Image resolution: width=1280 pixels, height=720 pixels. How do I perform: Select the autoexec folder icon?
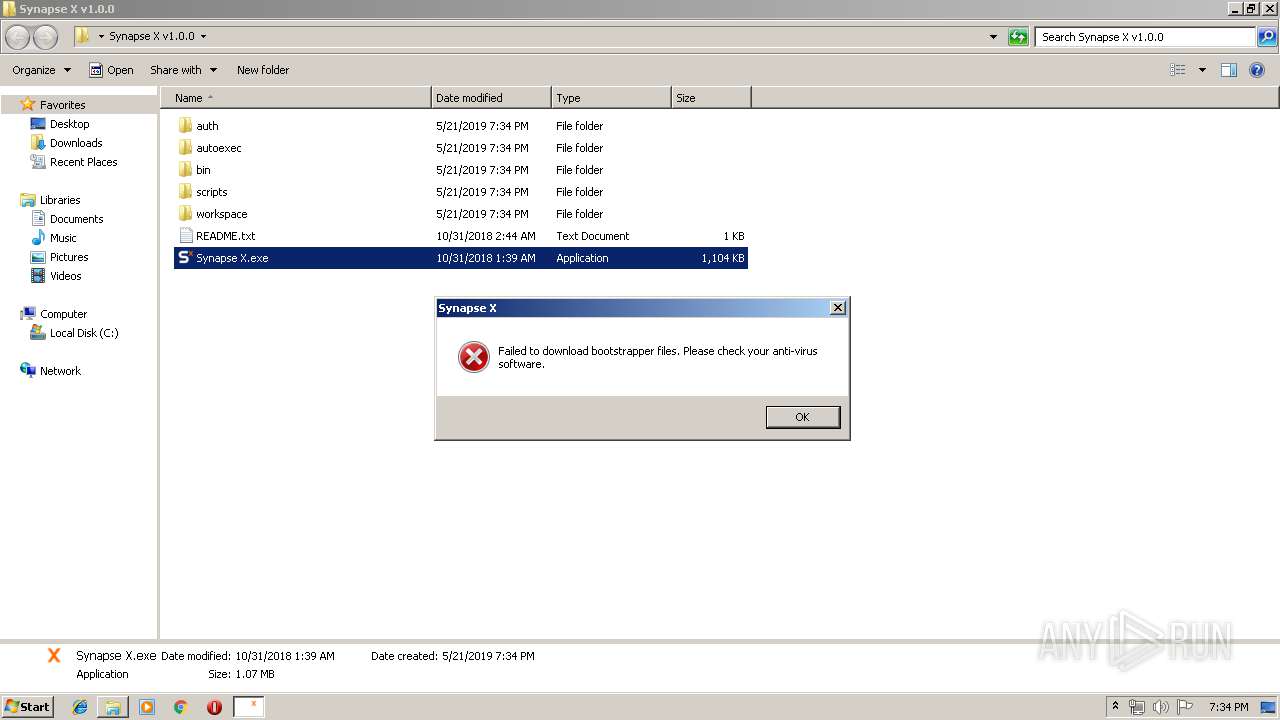point(185,148)
